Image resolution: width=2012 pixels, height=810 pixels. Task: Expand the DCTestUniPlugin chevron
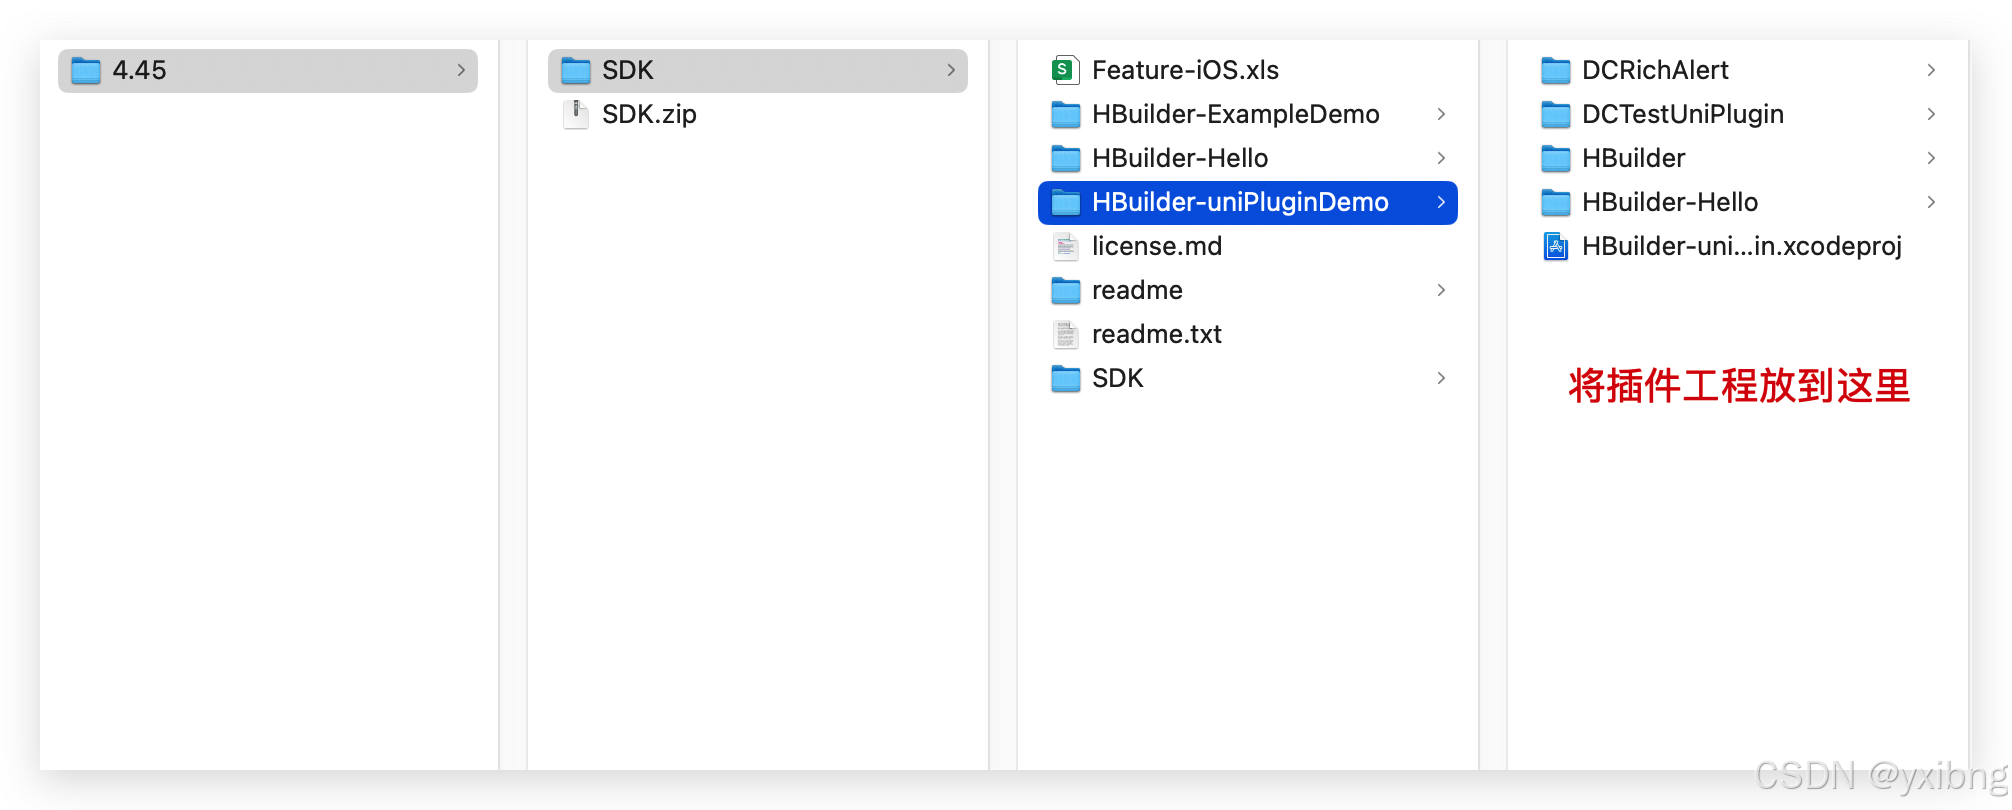(1931, 114)
